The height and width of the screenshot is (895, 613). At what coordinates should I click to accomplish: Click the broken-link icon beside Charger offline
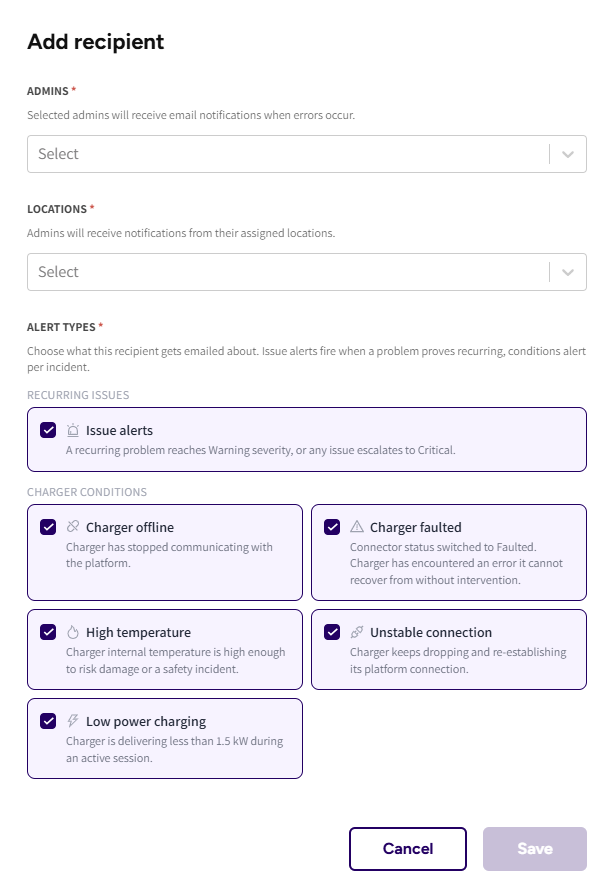pyautogui.click(x=72, y=526)
